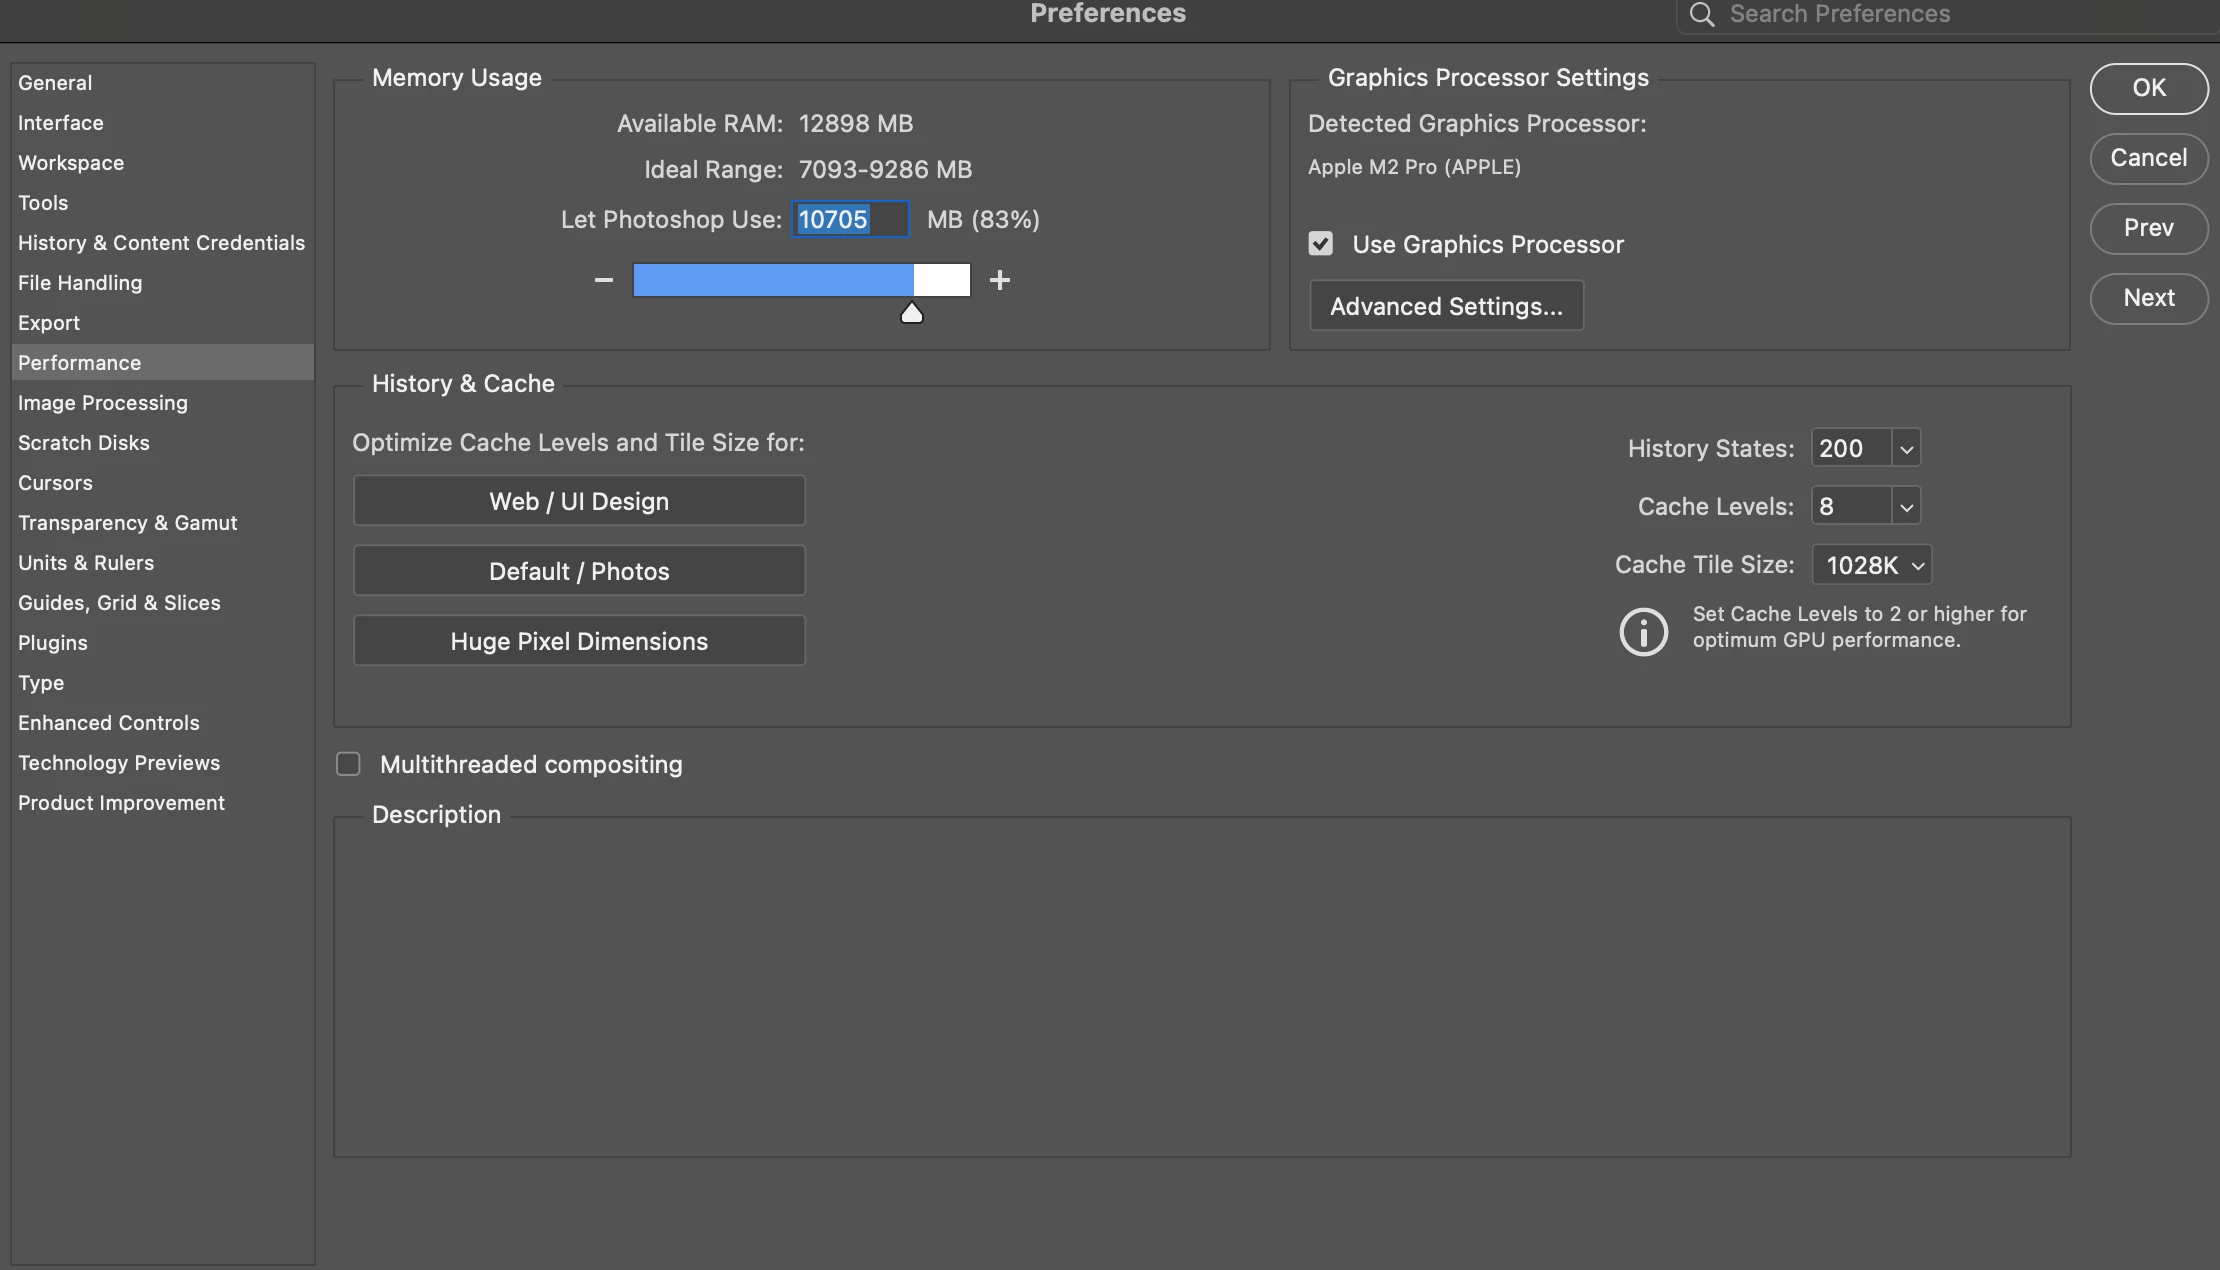
Task: Select the Image Processing category
Action: 103,403
